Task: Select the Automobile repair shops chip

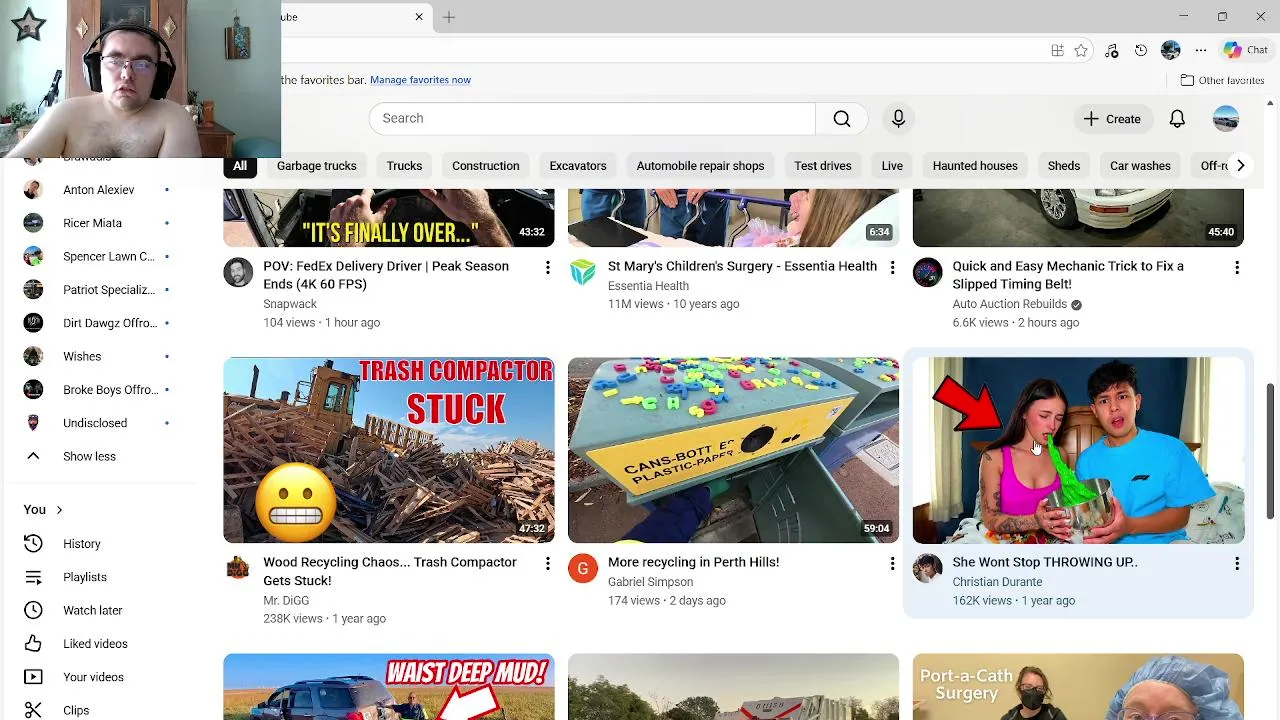Action: tap(700, 166)
